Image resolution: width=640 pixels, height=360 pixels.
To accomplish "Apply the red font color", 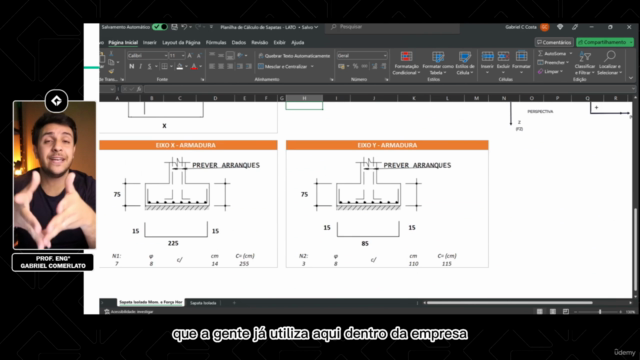I will click(194, 67).
